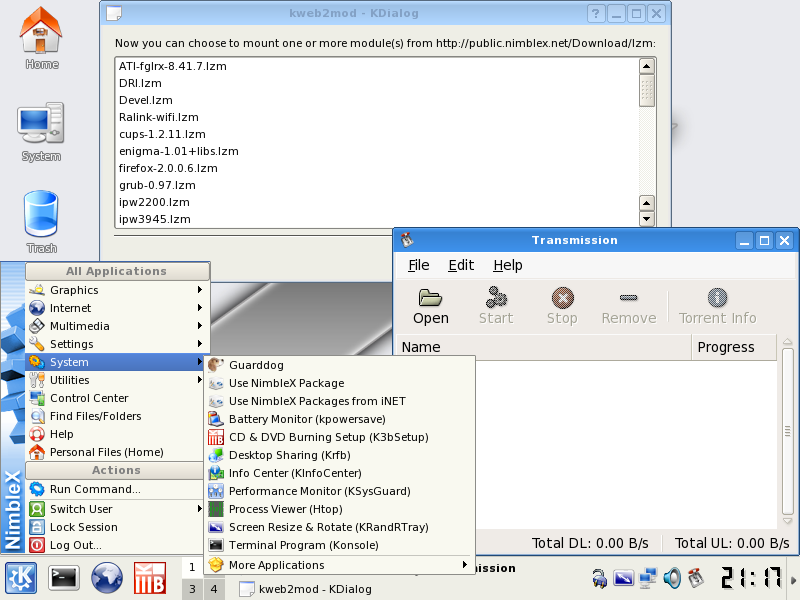Open the Home desktop icon

[41, 39]
